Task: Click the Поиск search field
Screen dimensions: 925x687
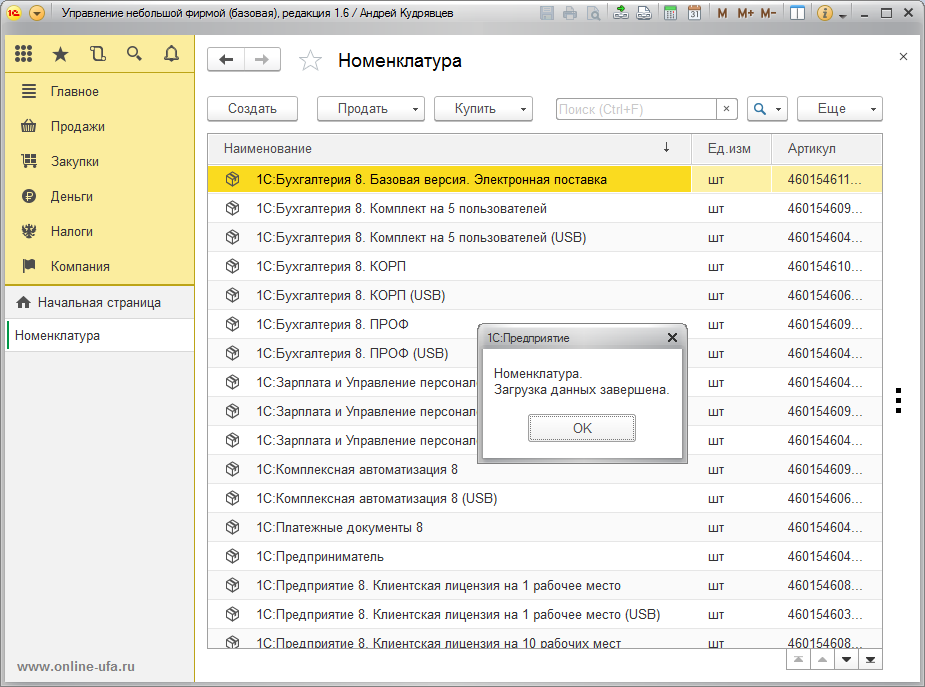Action: [635, 108]
